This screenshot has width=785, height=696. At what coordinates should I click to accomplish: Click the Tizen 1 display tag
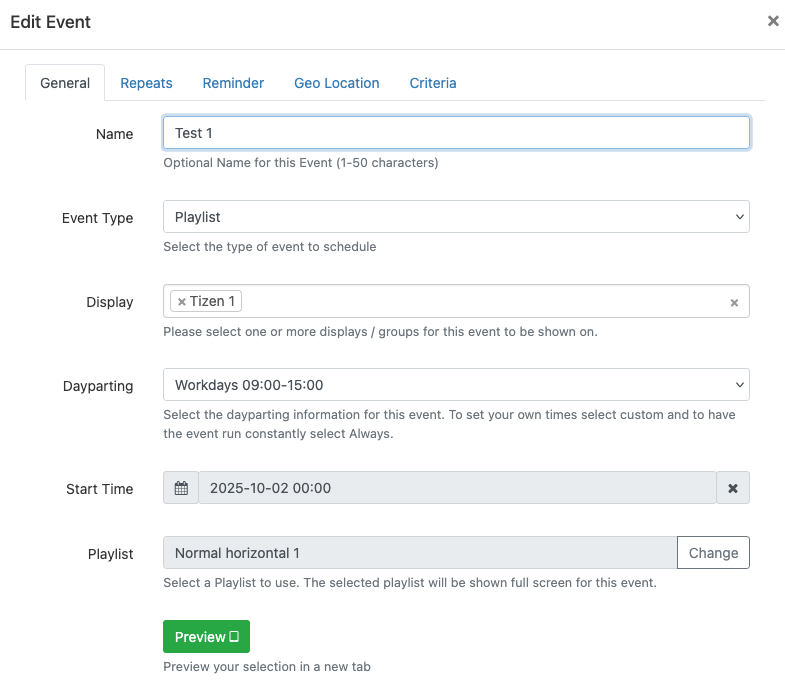213,301
